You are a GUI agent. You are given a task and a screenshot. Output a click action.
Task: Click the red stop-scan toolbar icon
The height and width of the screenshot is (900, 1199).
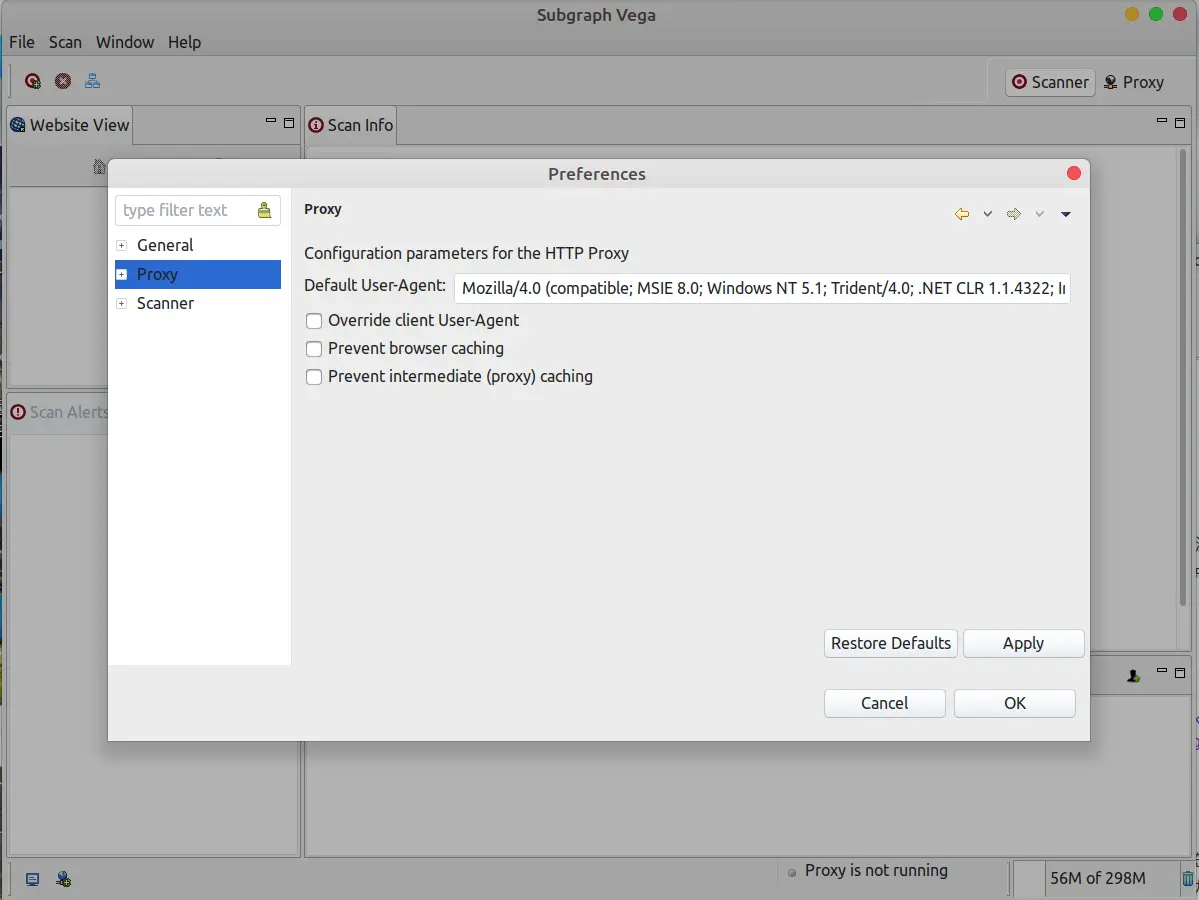click(x=63, y=81)
